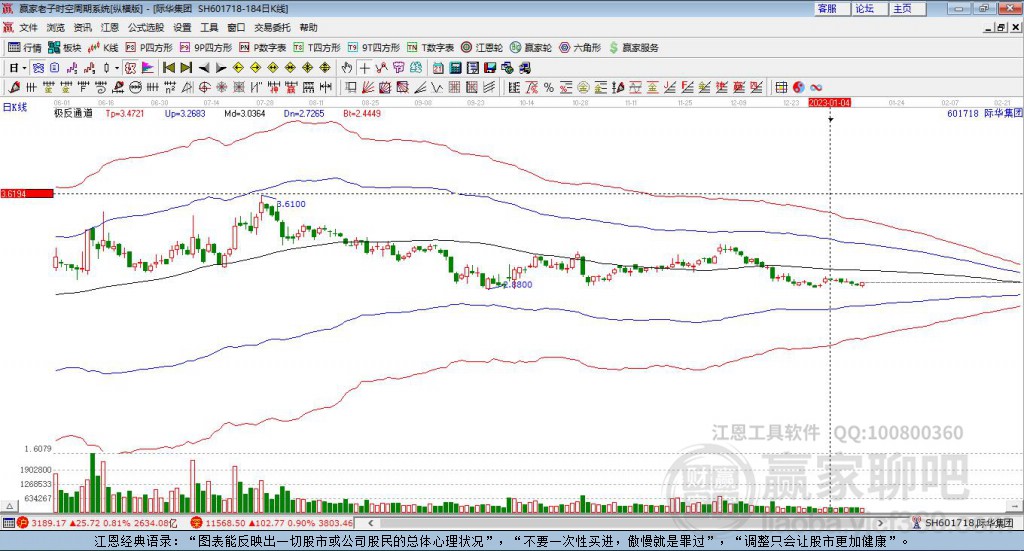
Task: Click the pink flag chart icon
Action: (148, 68)
